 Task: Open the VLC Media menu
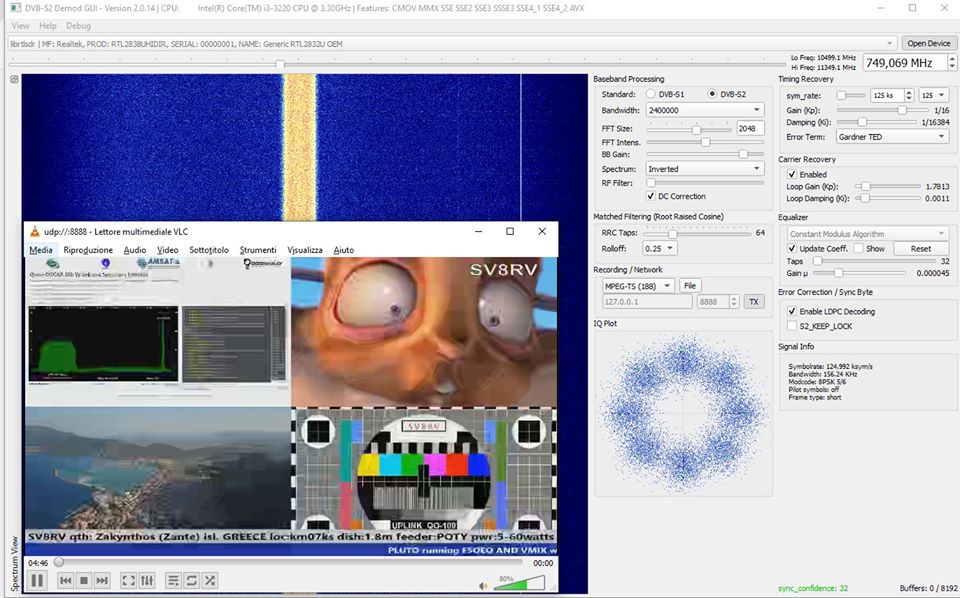click(x=40, y=250)
